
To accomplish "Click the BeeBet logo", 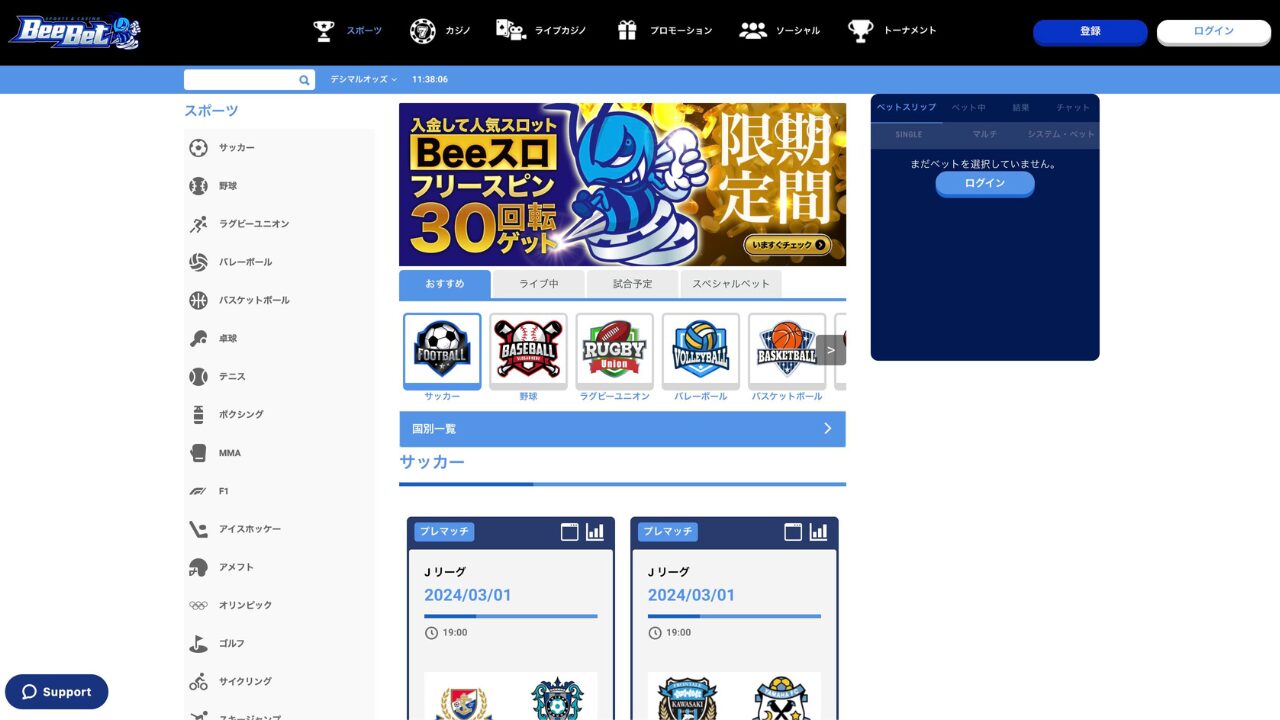I will (75, 31).
